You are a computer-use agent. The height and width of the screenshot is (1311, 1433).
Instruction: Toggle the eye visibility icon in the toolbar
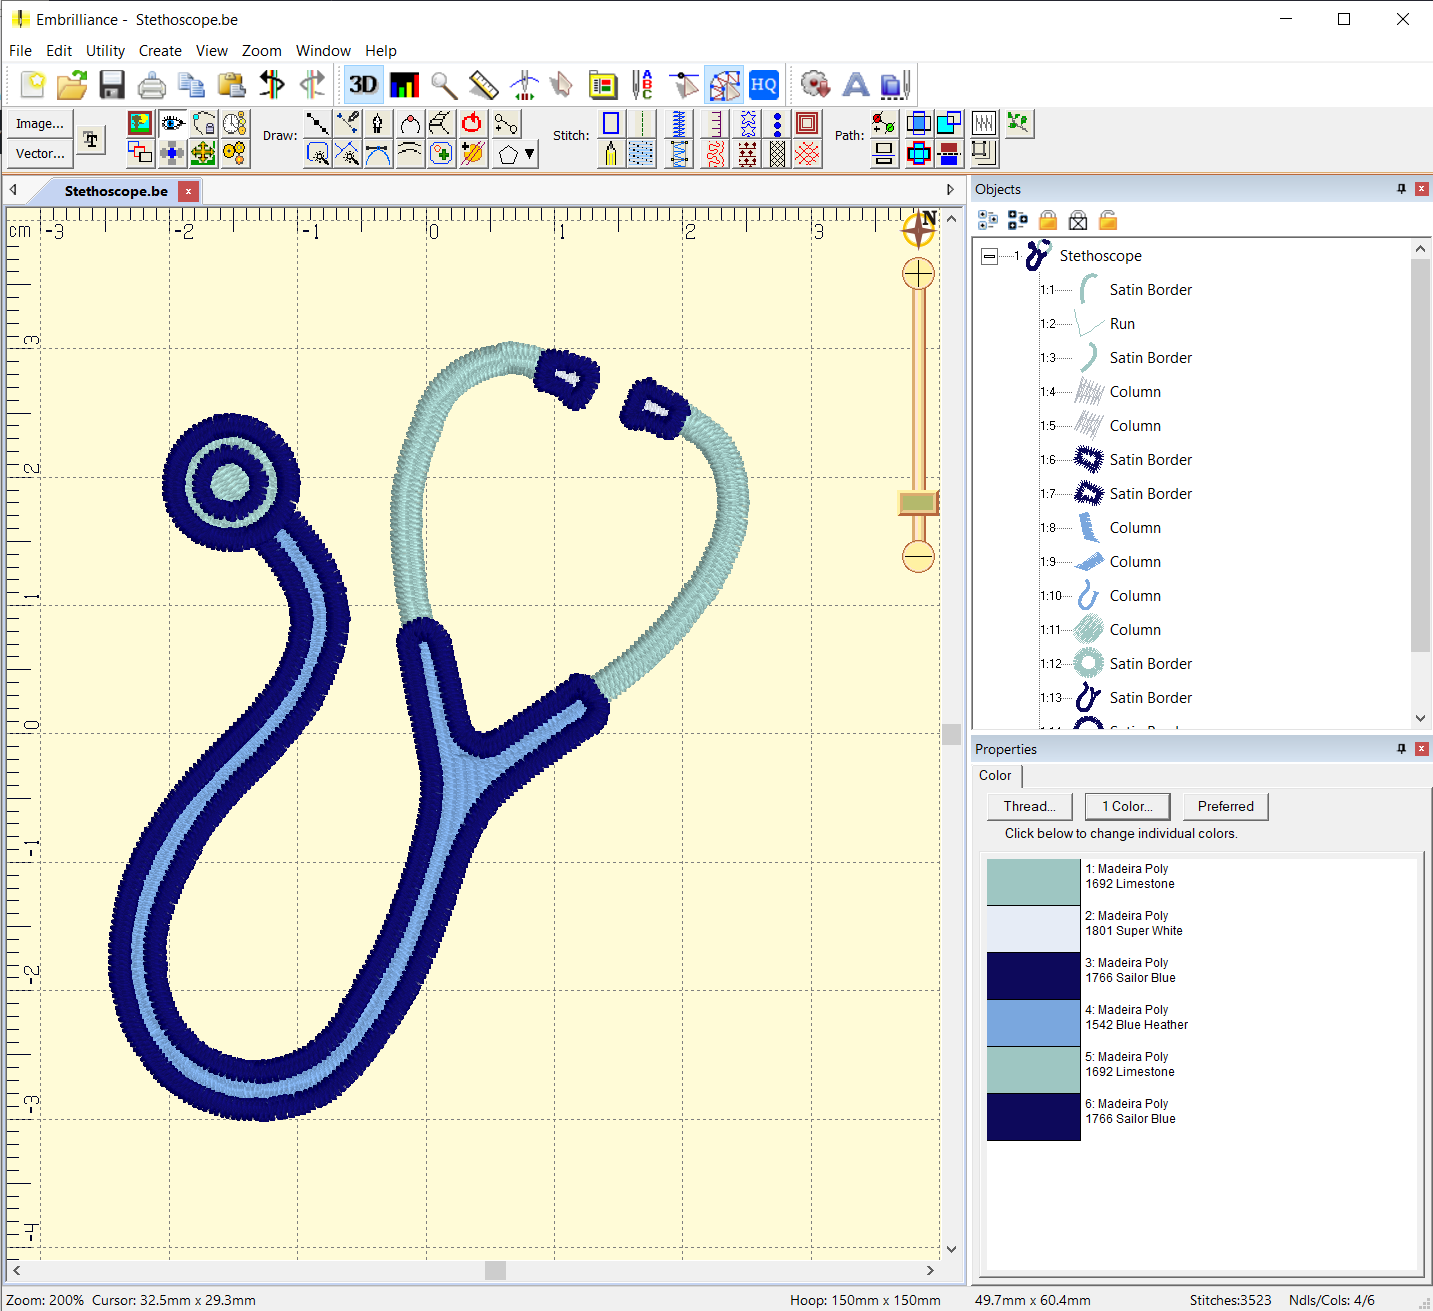[x=172, y=123]
